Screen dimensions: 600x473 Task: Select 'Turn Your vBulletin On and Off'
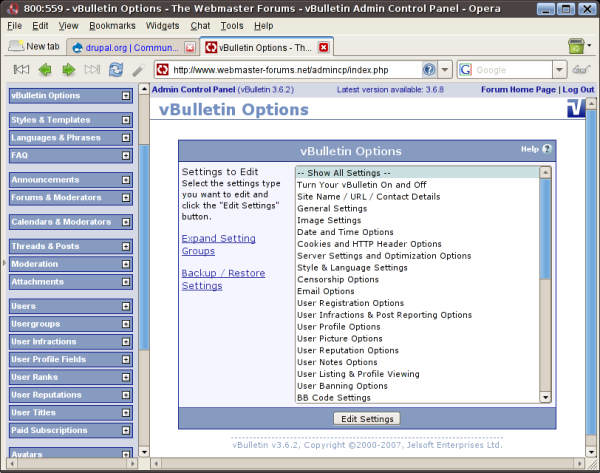(x=417, y=185)
